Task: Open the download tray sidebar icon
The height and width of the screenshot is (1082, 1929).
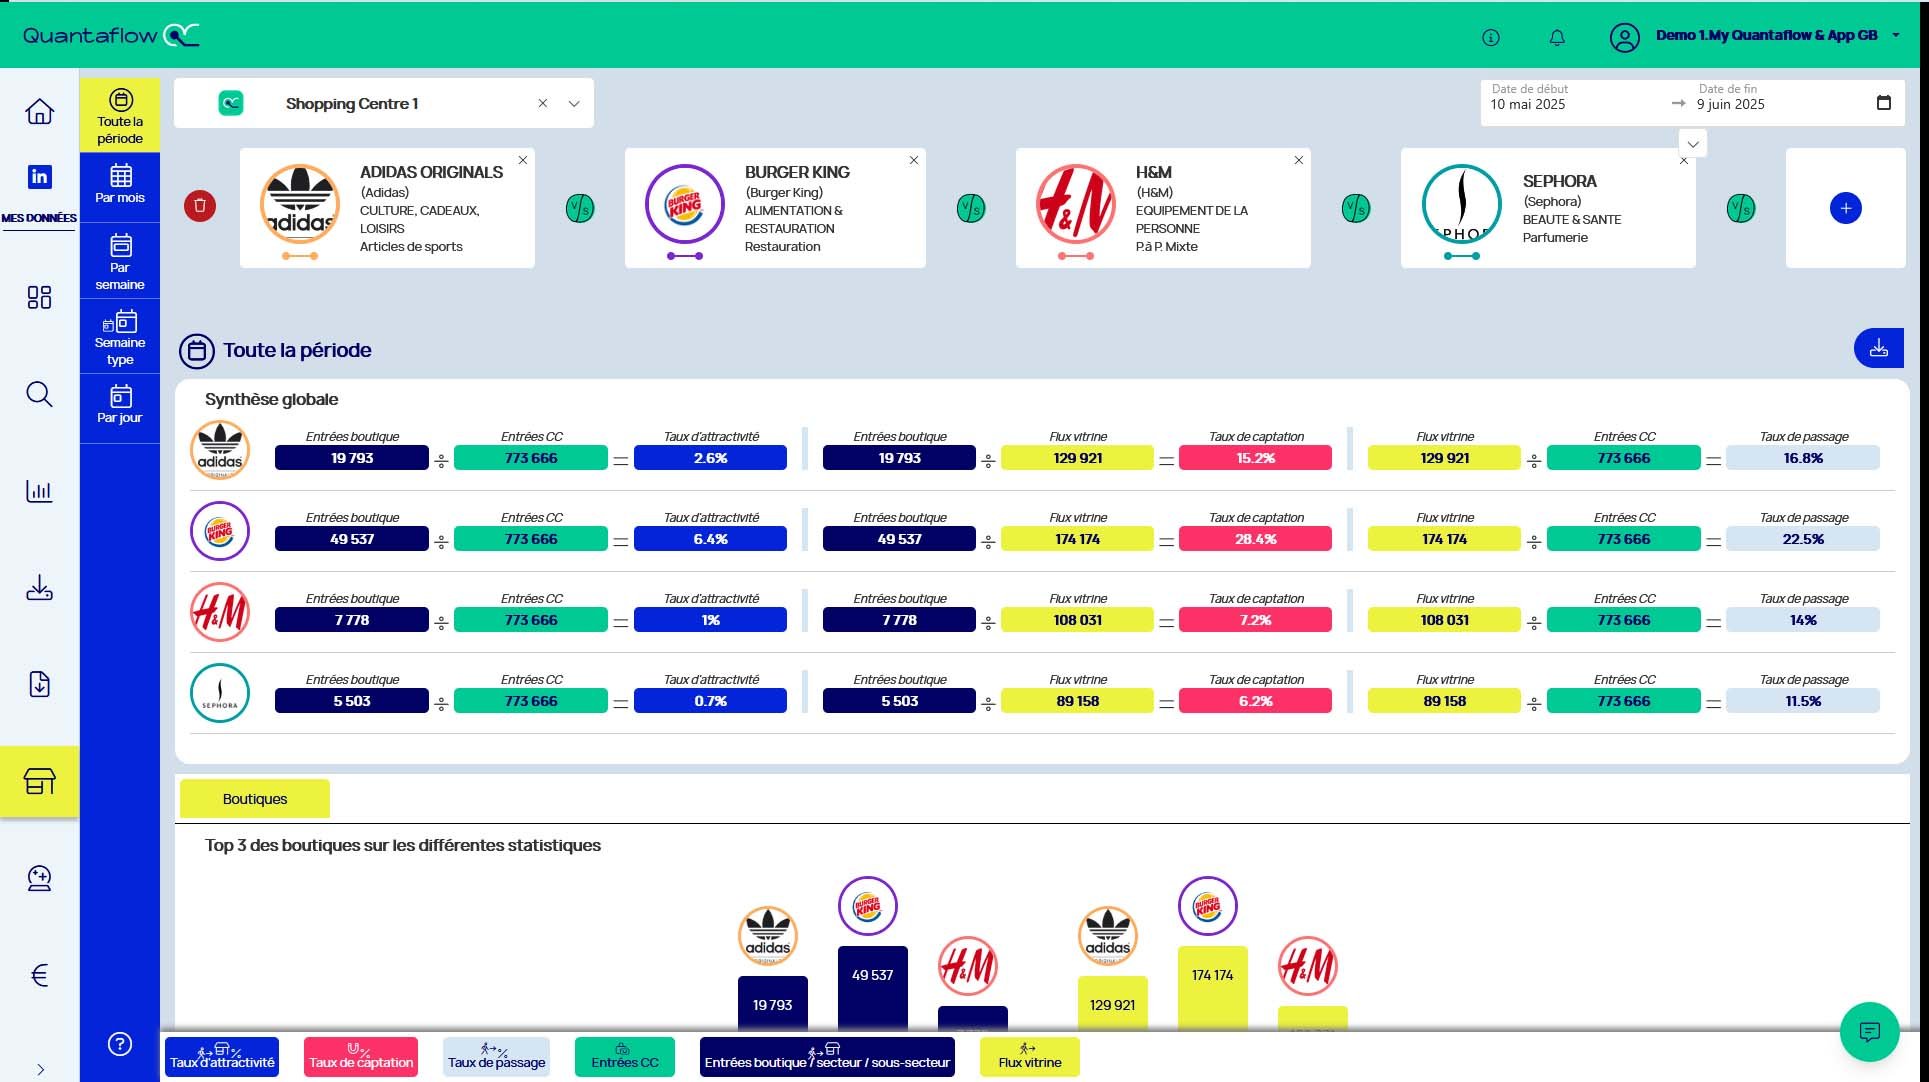Action: (39, 587)
